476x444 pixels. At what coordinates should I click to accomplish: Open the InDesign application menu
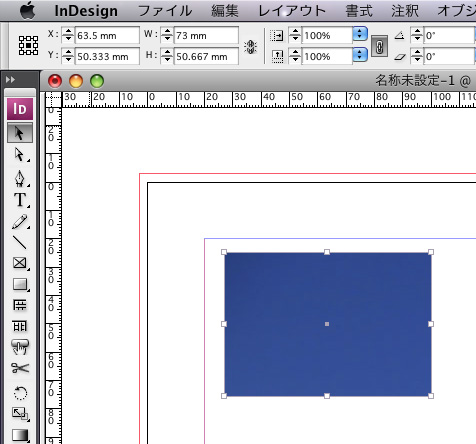click(86, 11)
